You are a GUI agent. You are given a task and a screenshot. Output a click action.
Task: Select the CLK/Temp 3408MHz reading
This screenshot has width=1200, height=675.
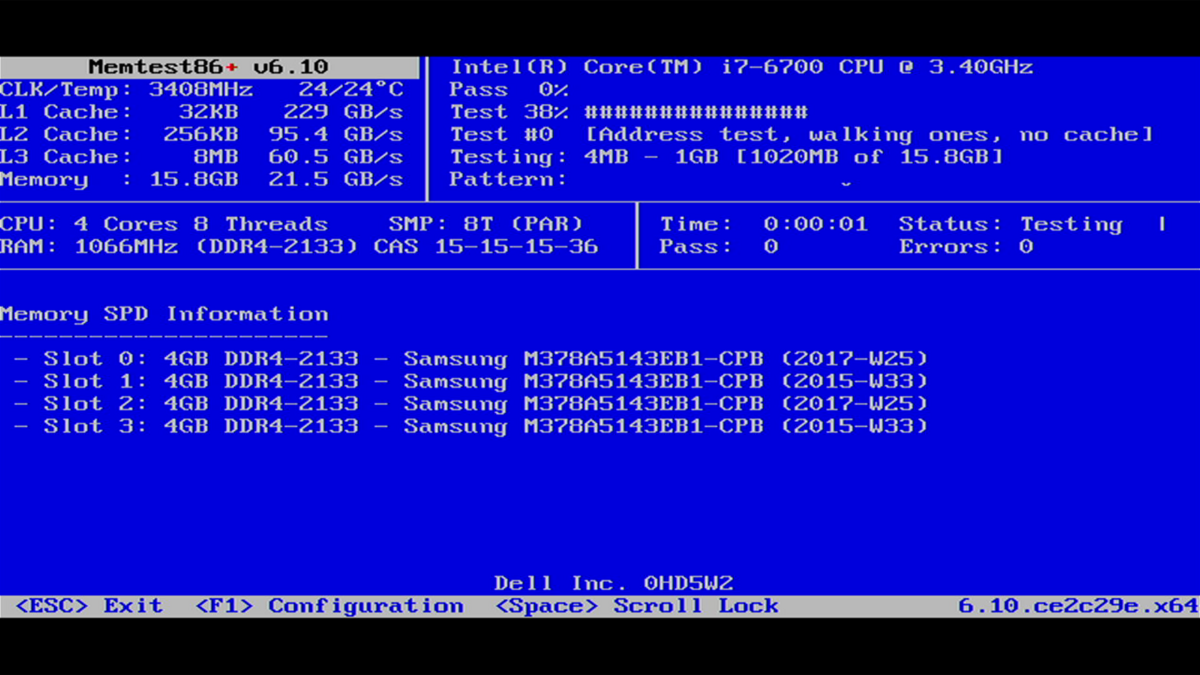(126, 90)
